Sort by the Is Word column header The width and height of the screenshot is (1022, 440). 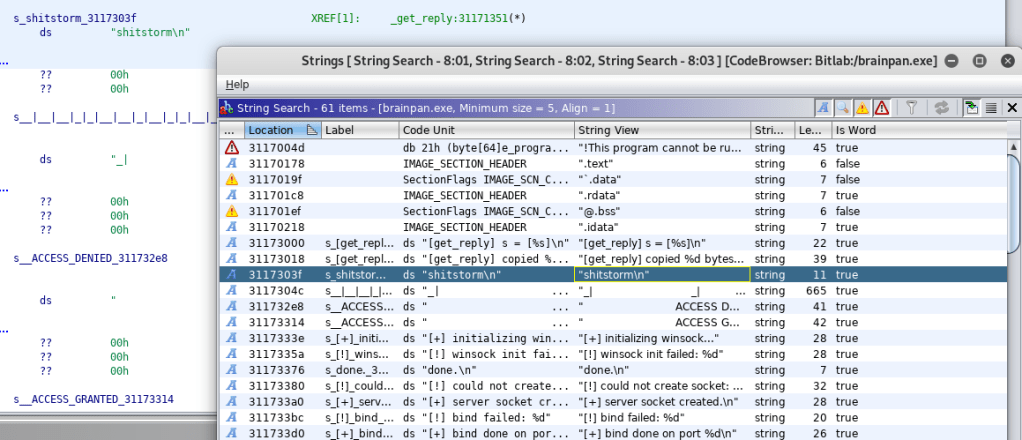(855, 130)
